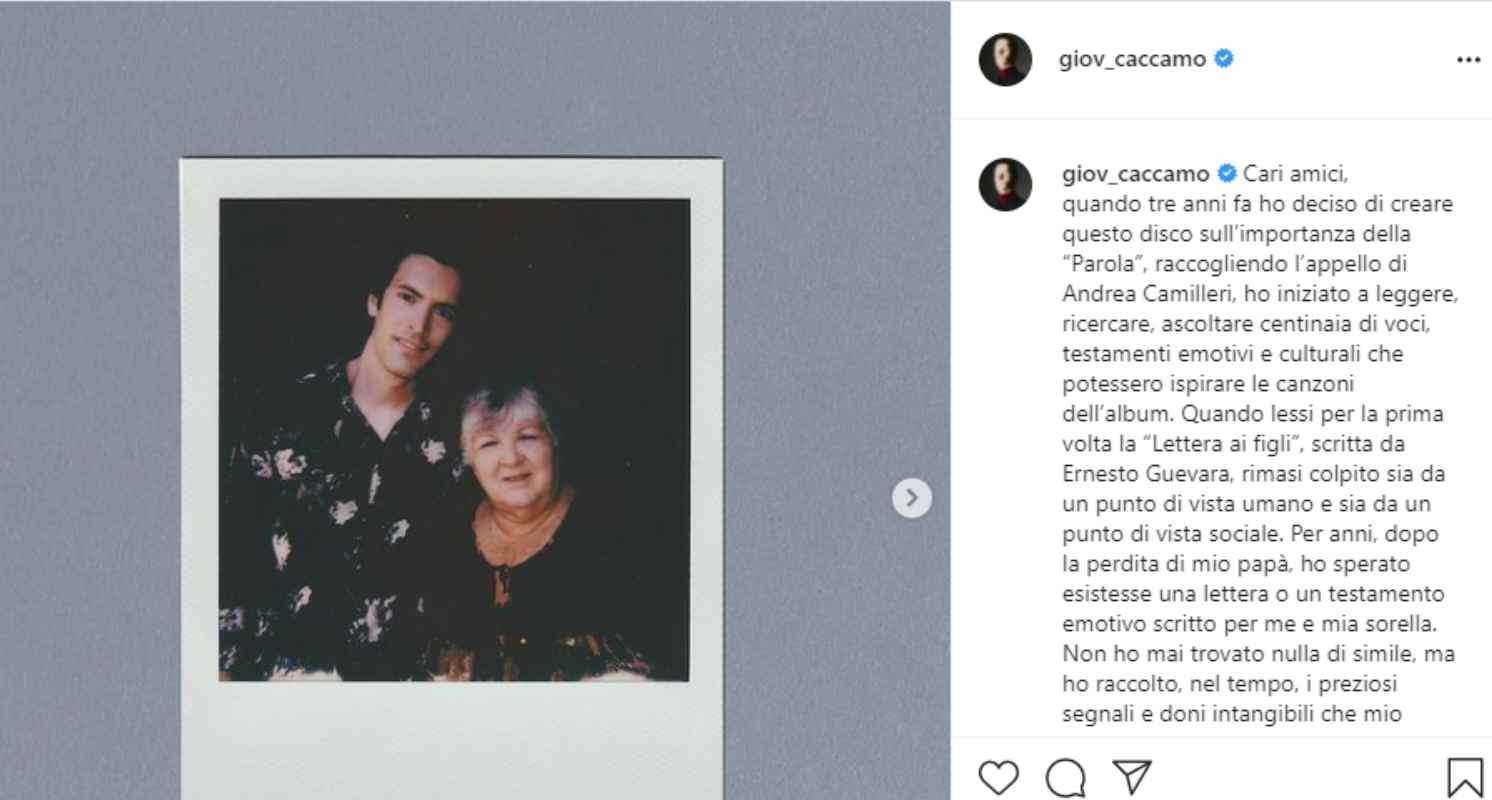This screenshot has width=1492, height=800.
Task: Save post using the bookmark icon
Action: [x=1464, y=777]
